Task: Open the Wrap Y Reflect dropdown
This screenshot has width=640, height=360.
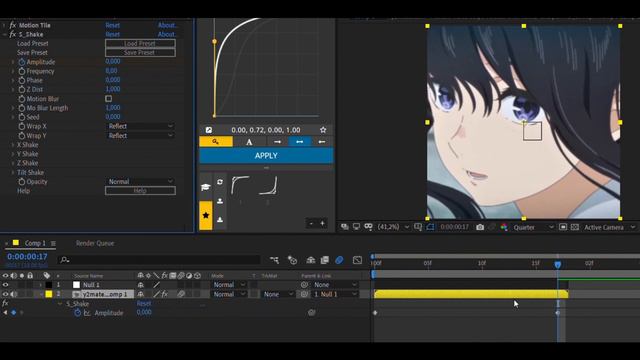Action: 140,136
